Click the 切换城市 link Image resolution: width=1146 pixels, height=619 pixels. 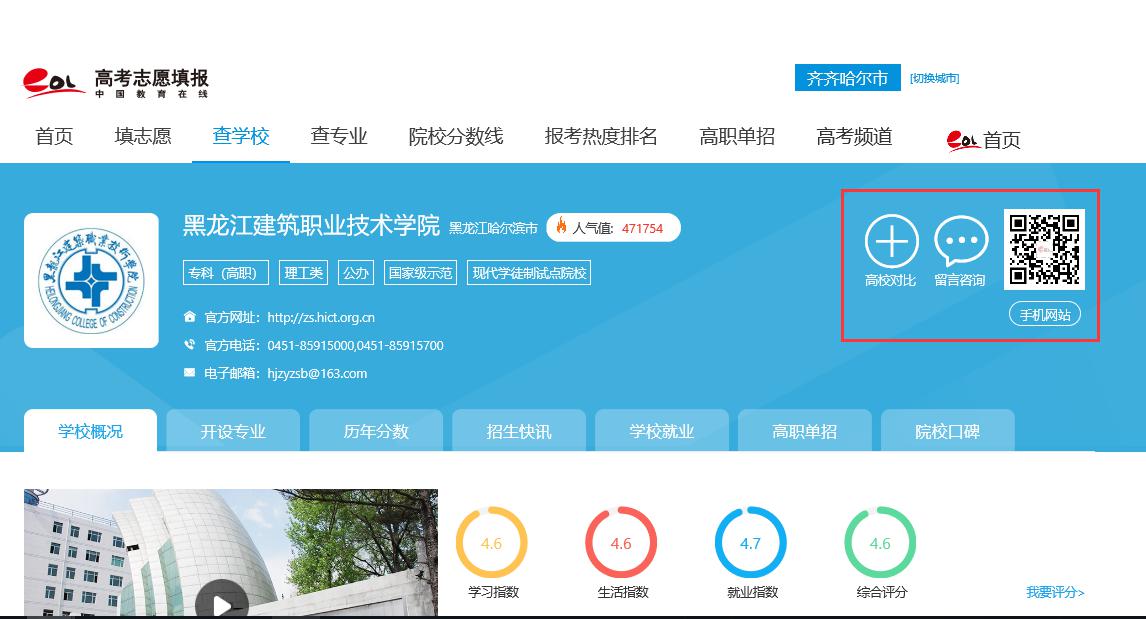click(934, 78)
